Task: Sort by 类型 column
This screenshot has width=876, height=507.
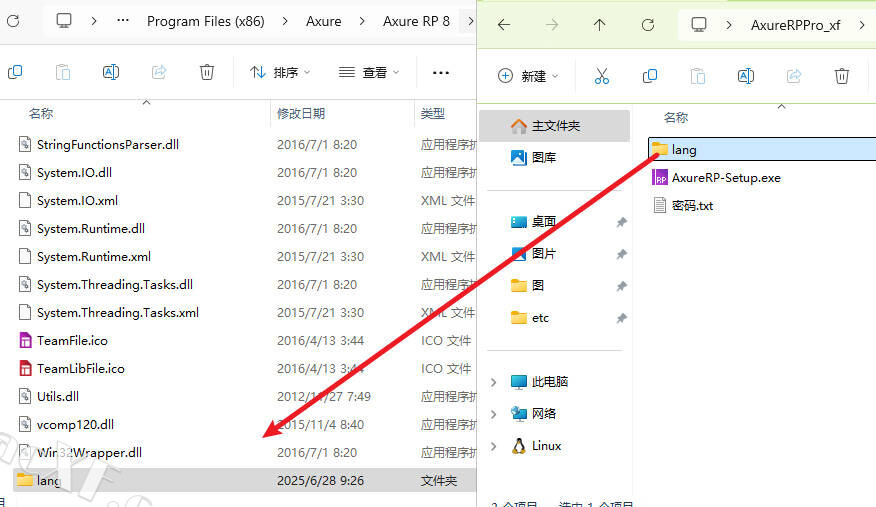Action: point(433,113)
